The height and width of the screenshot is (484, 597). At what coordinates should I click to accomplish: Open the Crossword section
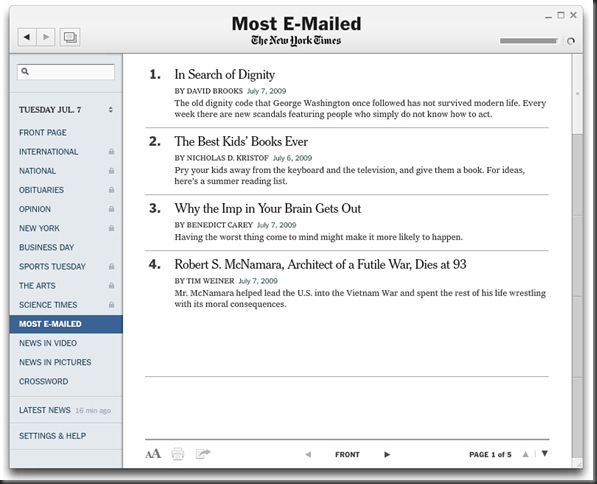coord(43,381)
